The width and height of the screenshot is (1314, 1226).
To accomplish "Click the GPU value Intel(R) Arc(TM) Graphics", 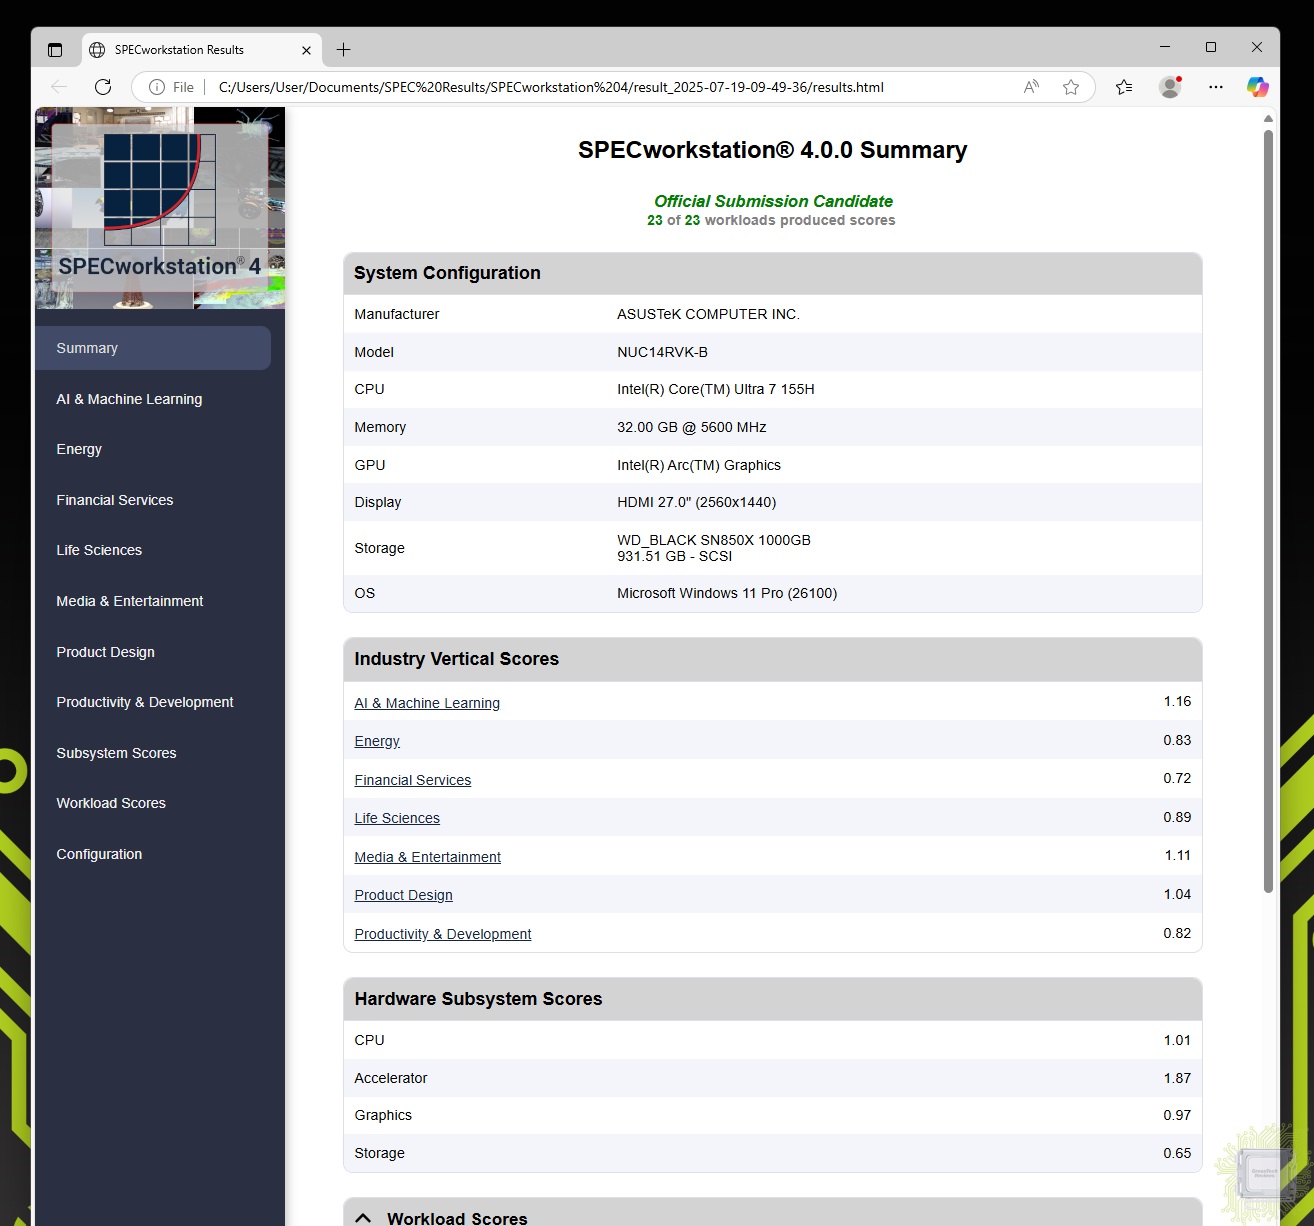I will click(699, 465).
